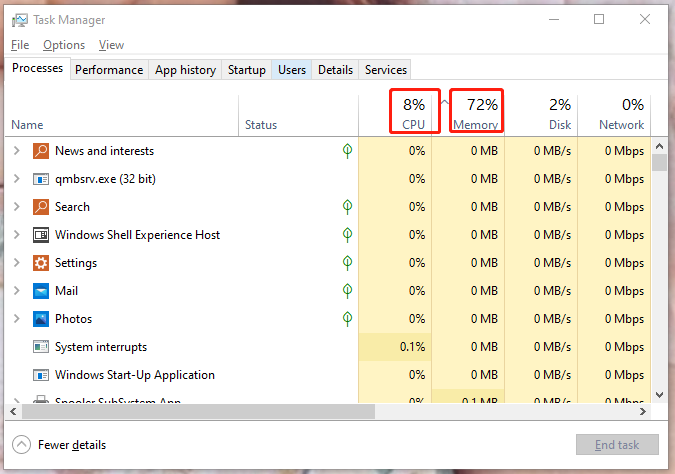Click the Windows Shell Experience Host icon
675x474 pixels.
41,235
